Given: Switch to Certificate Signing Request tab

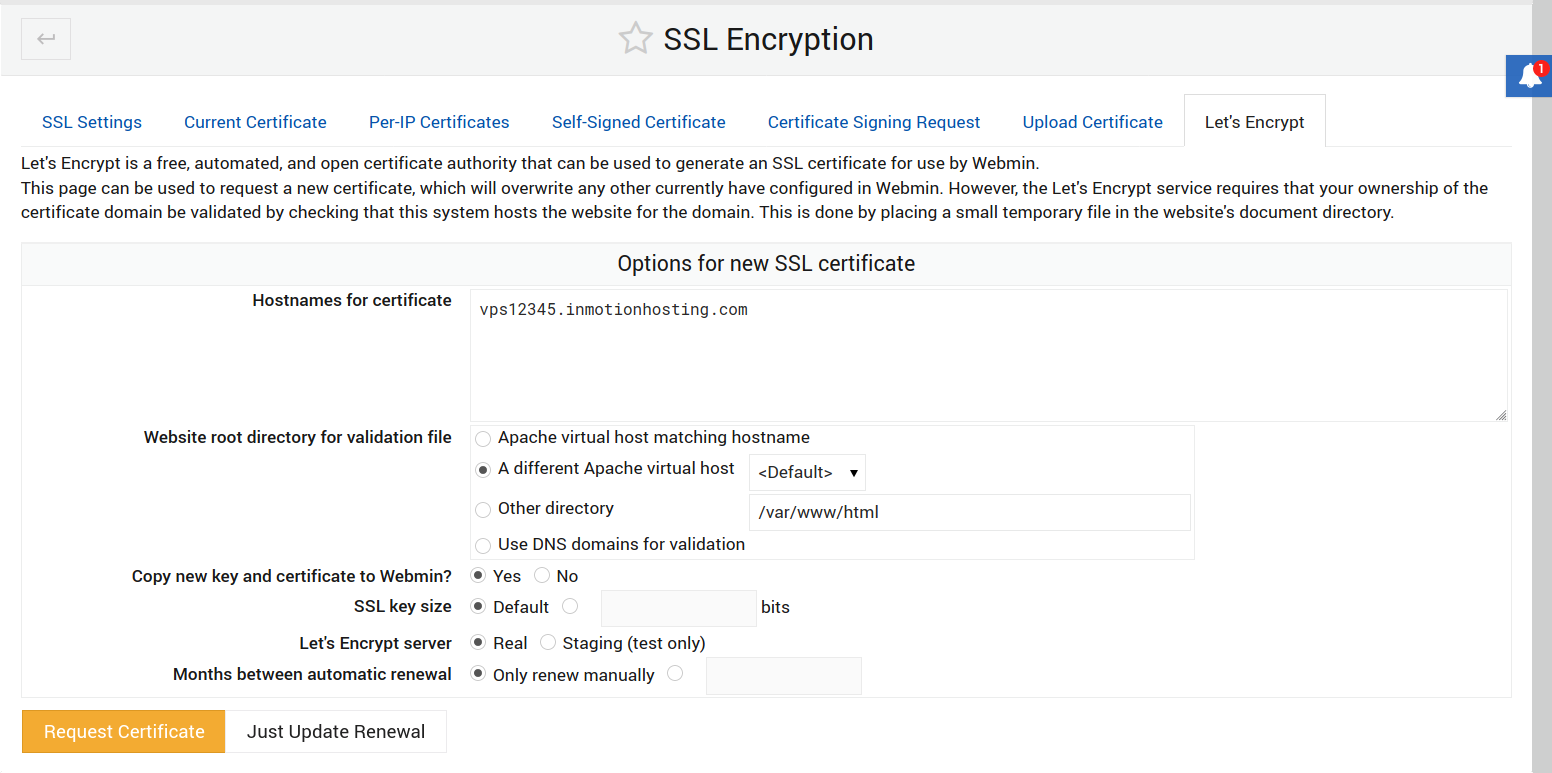Looking at the screenshot, I should pyautogui.click(x=874, y=122).
